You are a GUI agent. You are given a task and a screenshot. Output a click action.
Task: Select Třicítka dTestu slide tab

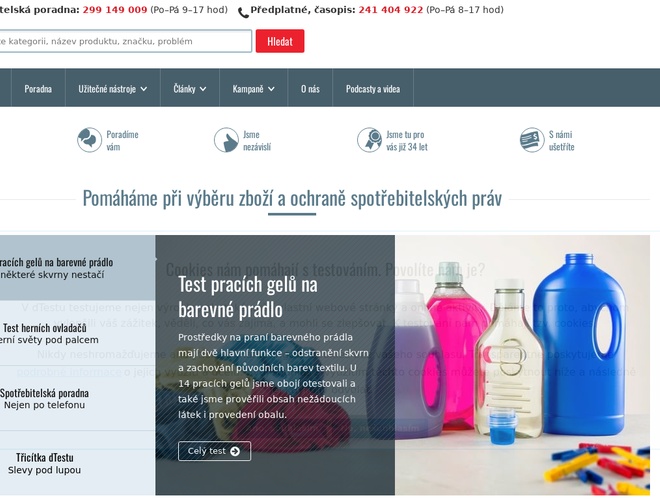45,463
